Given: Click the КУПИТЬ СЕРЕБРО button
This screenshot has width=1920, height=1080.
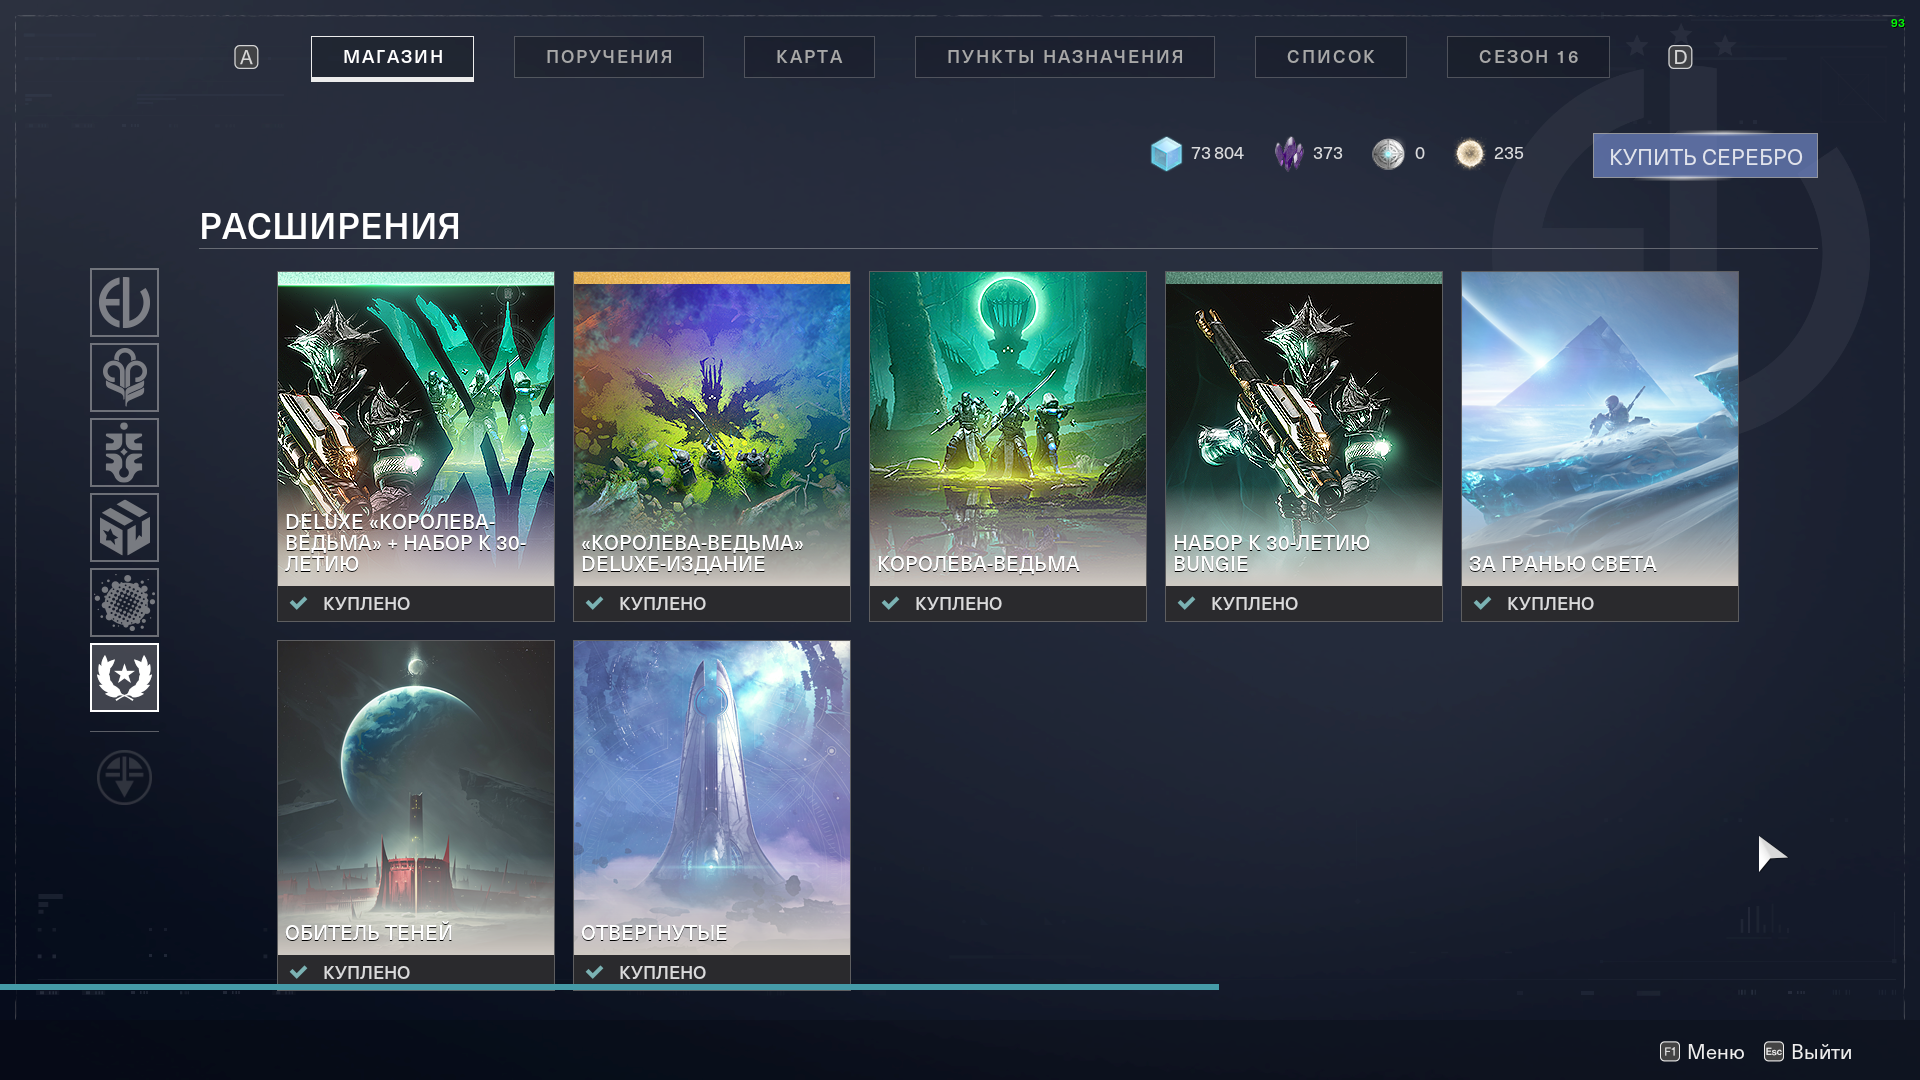Looking at the screenshot, I should 1703,155.
